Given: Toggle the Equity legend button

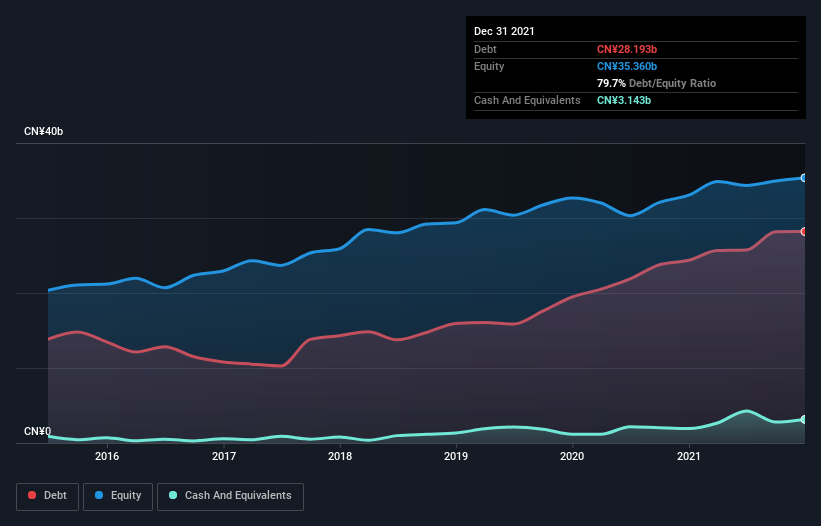Looking at the screenshot, I should 118,496.
